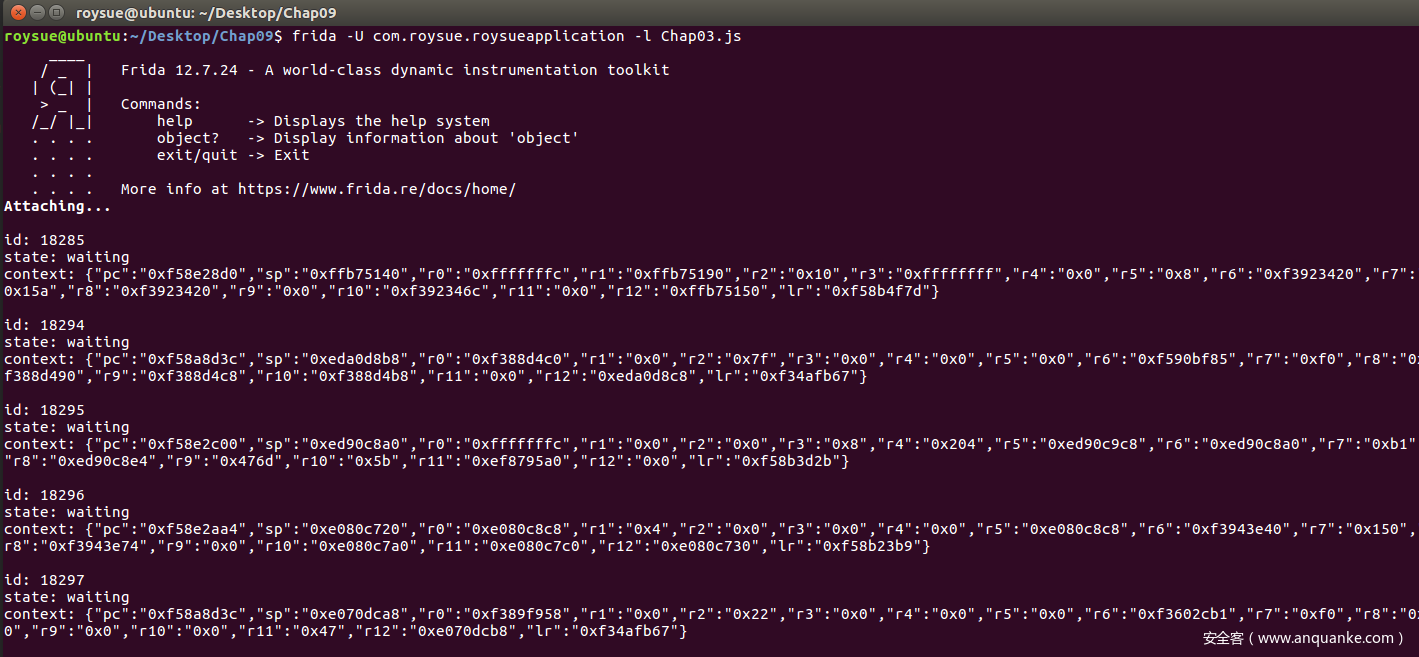
Task: Click the "help" command entry
Action: [175, 121]
